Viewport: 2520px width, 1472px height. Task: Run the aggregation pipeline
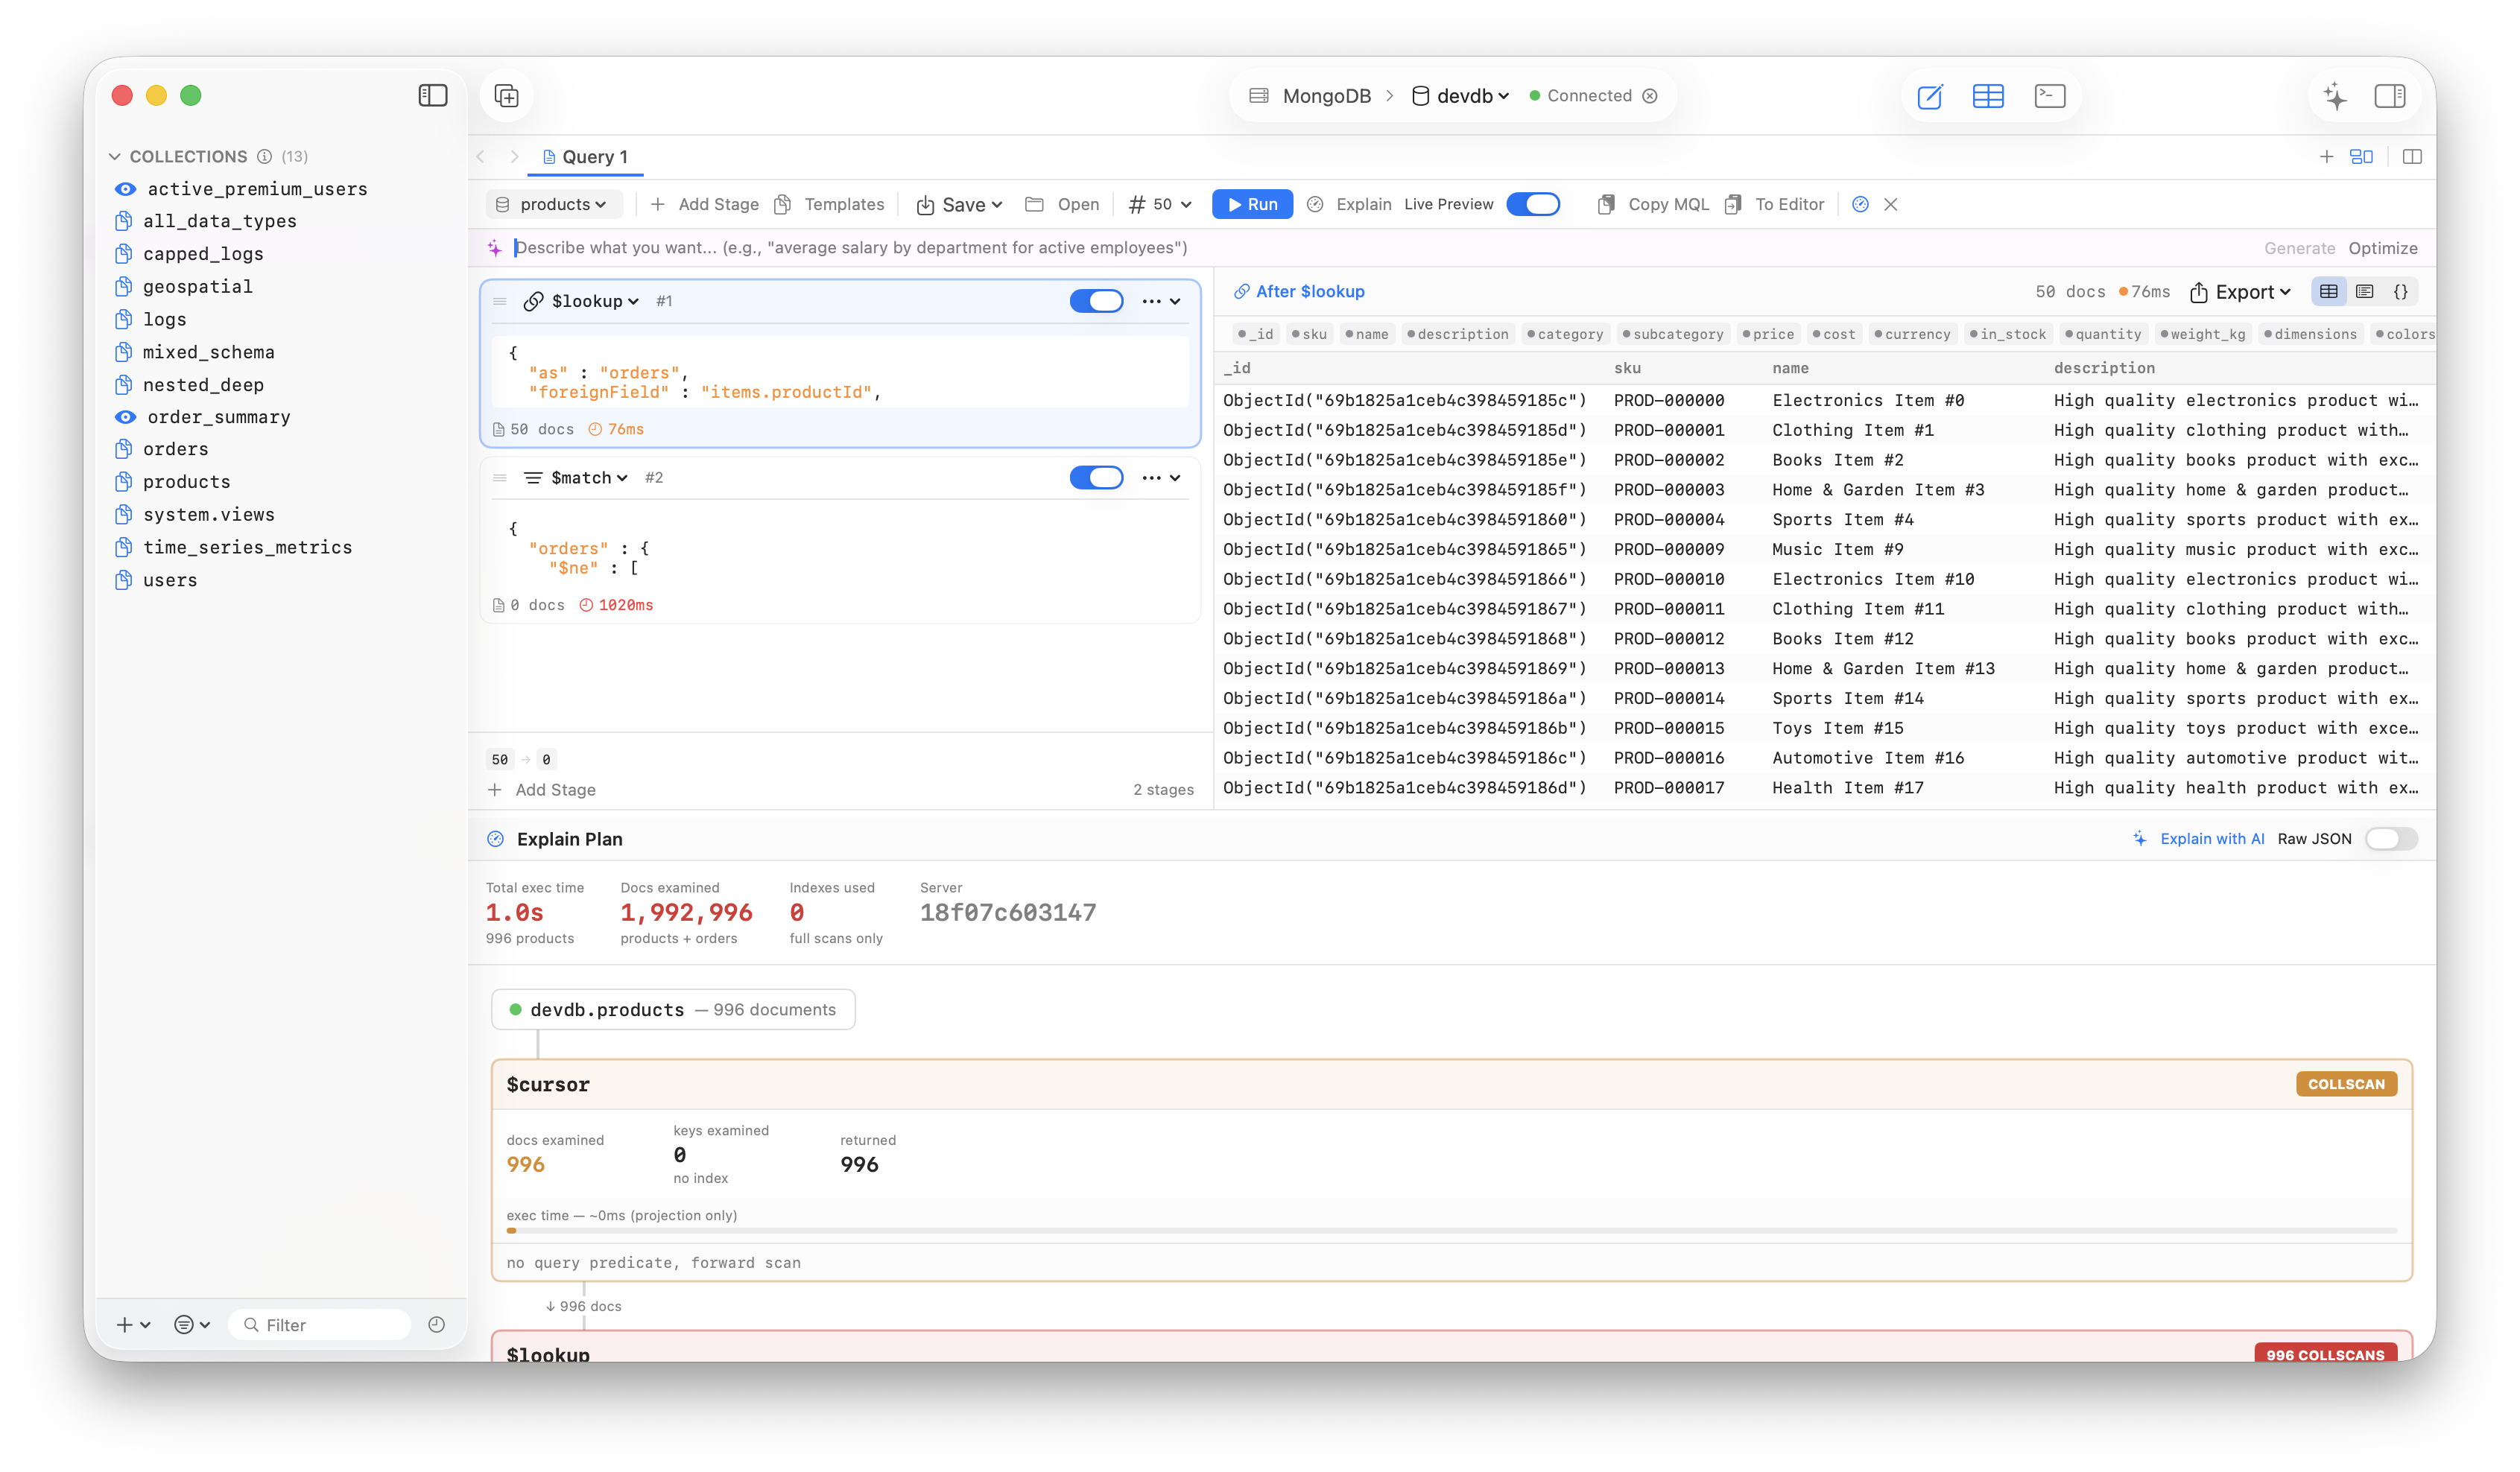pos(1251,204)
